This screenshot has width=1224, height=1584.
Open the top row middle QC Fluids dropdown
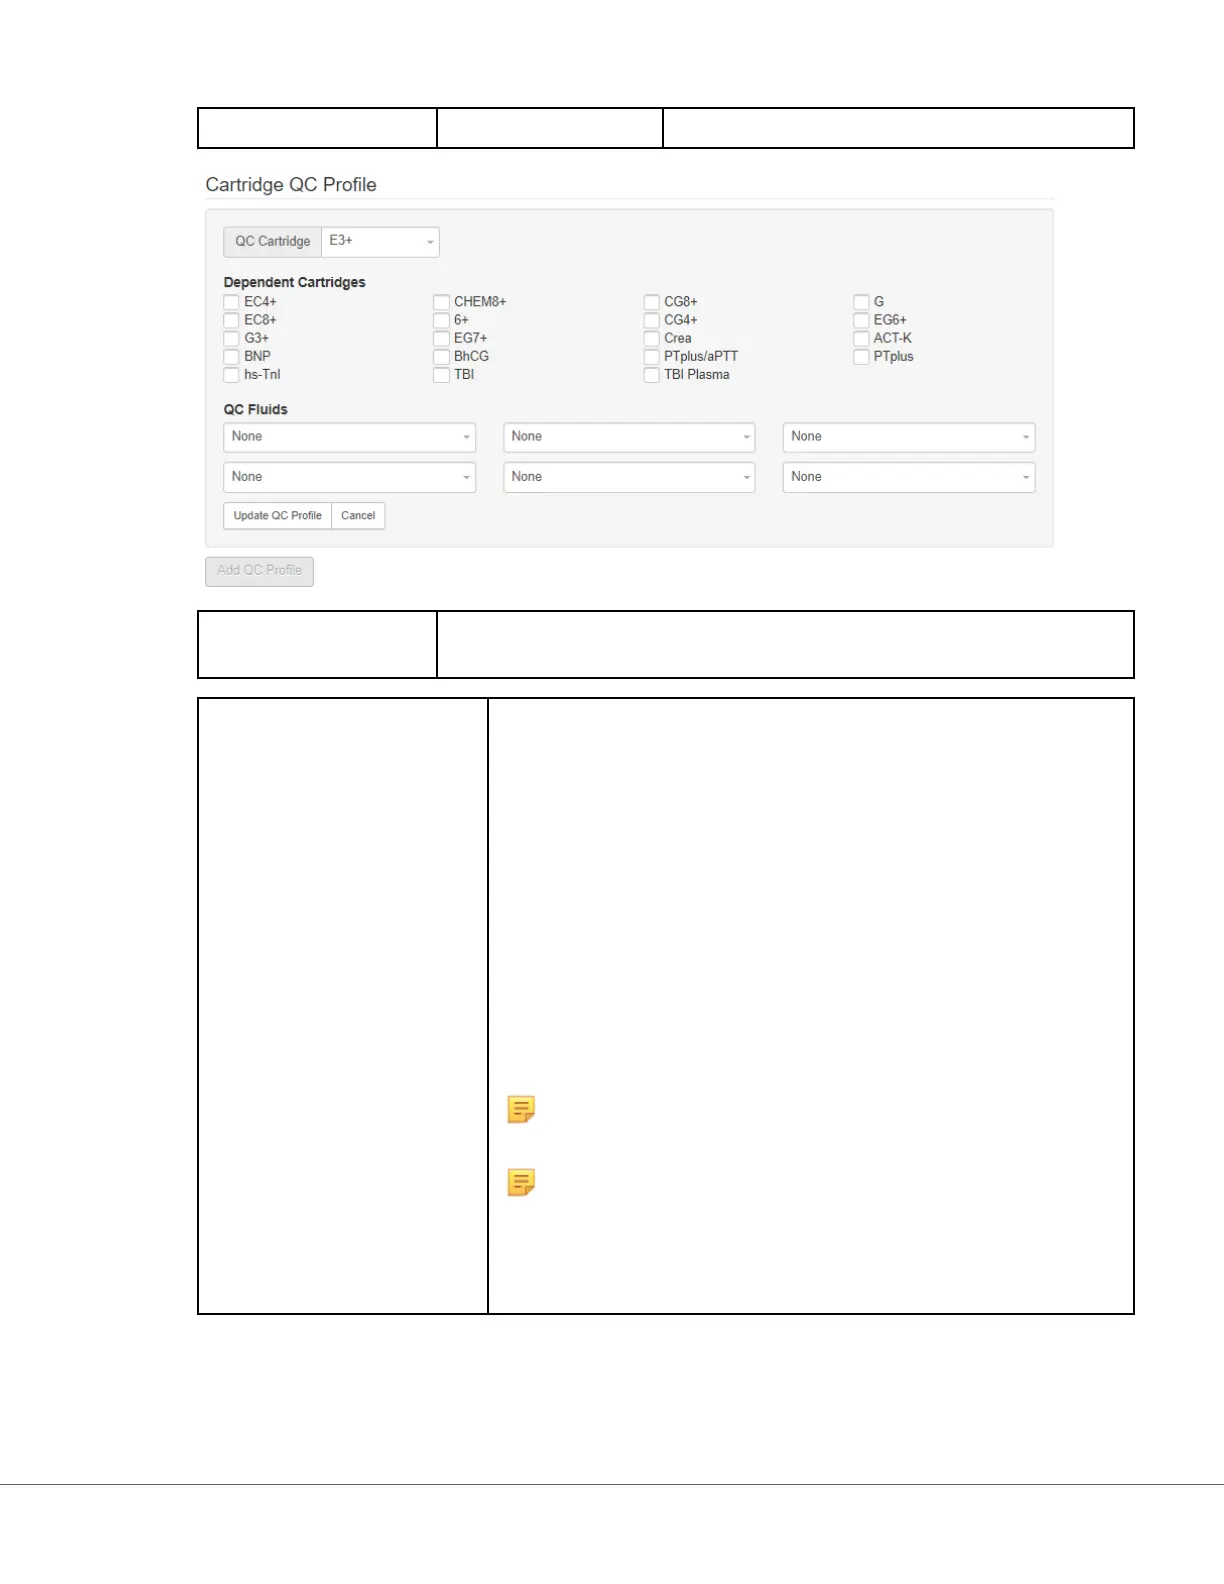coord(629,437)
